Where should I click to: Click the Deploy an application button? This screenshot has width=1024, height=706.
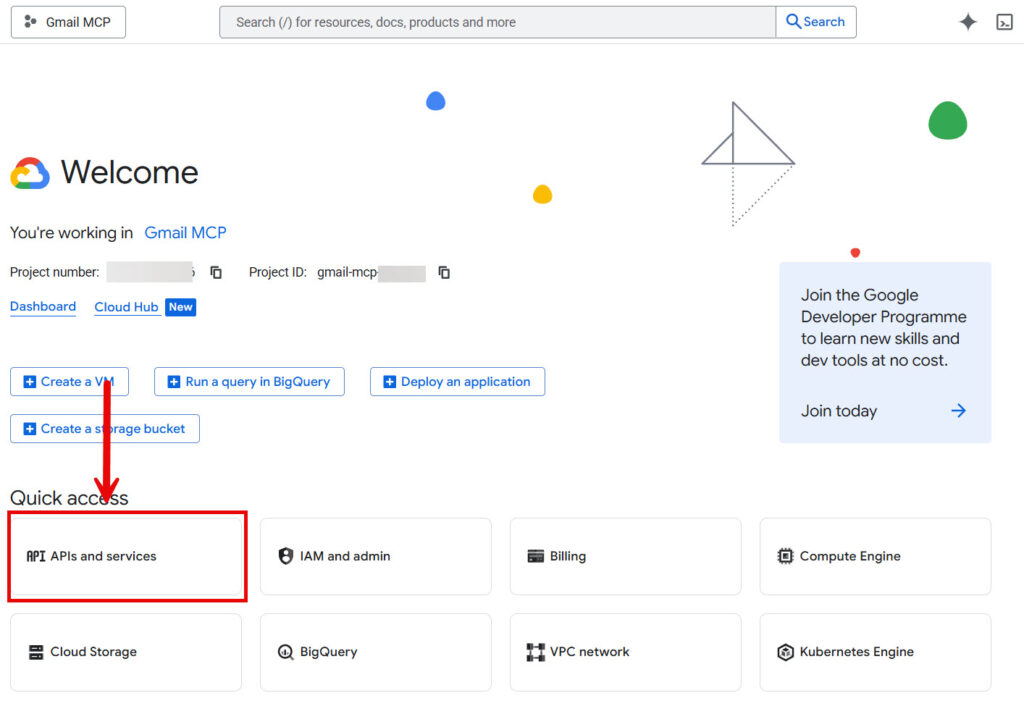pos(457,381)
